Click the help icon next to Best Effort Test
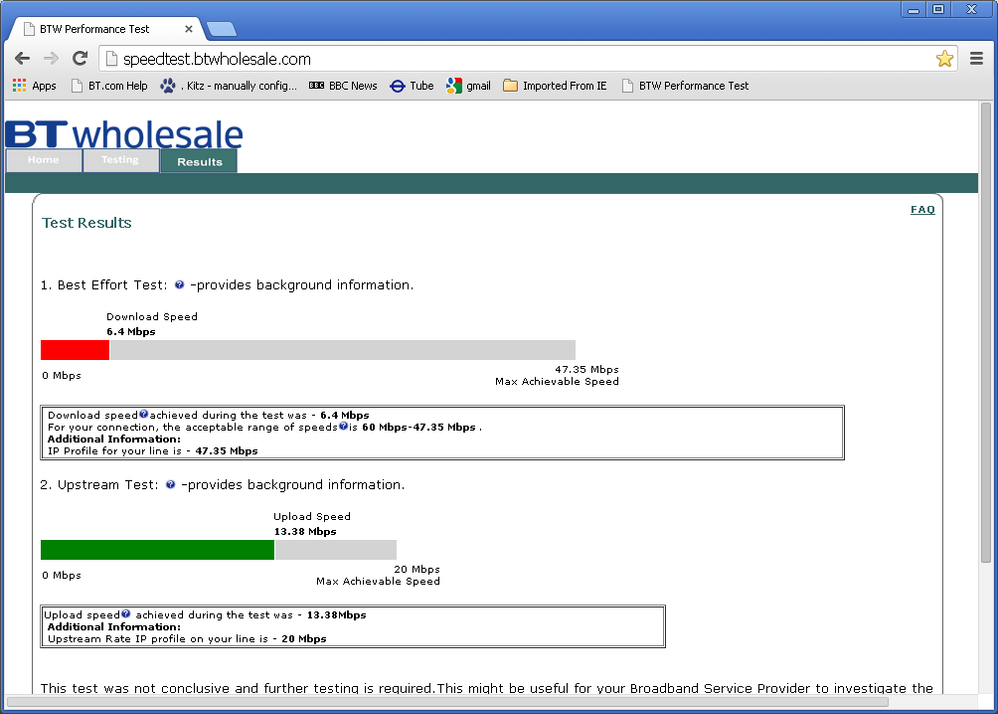The width and height of the screenshot is (998, 714). 179,284
